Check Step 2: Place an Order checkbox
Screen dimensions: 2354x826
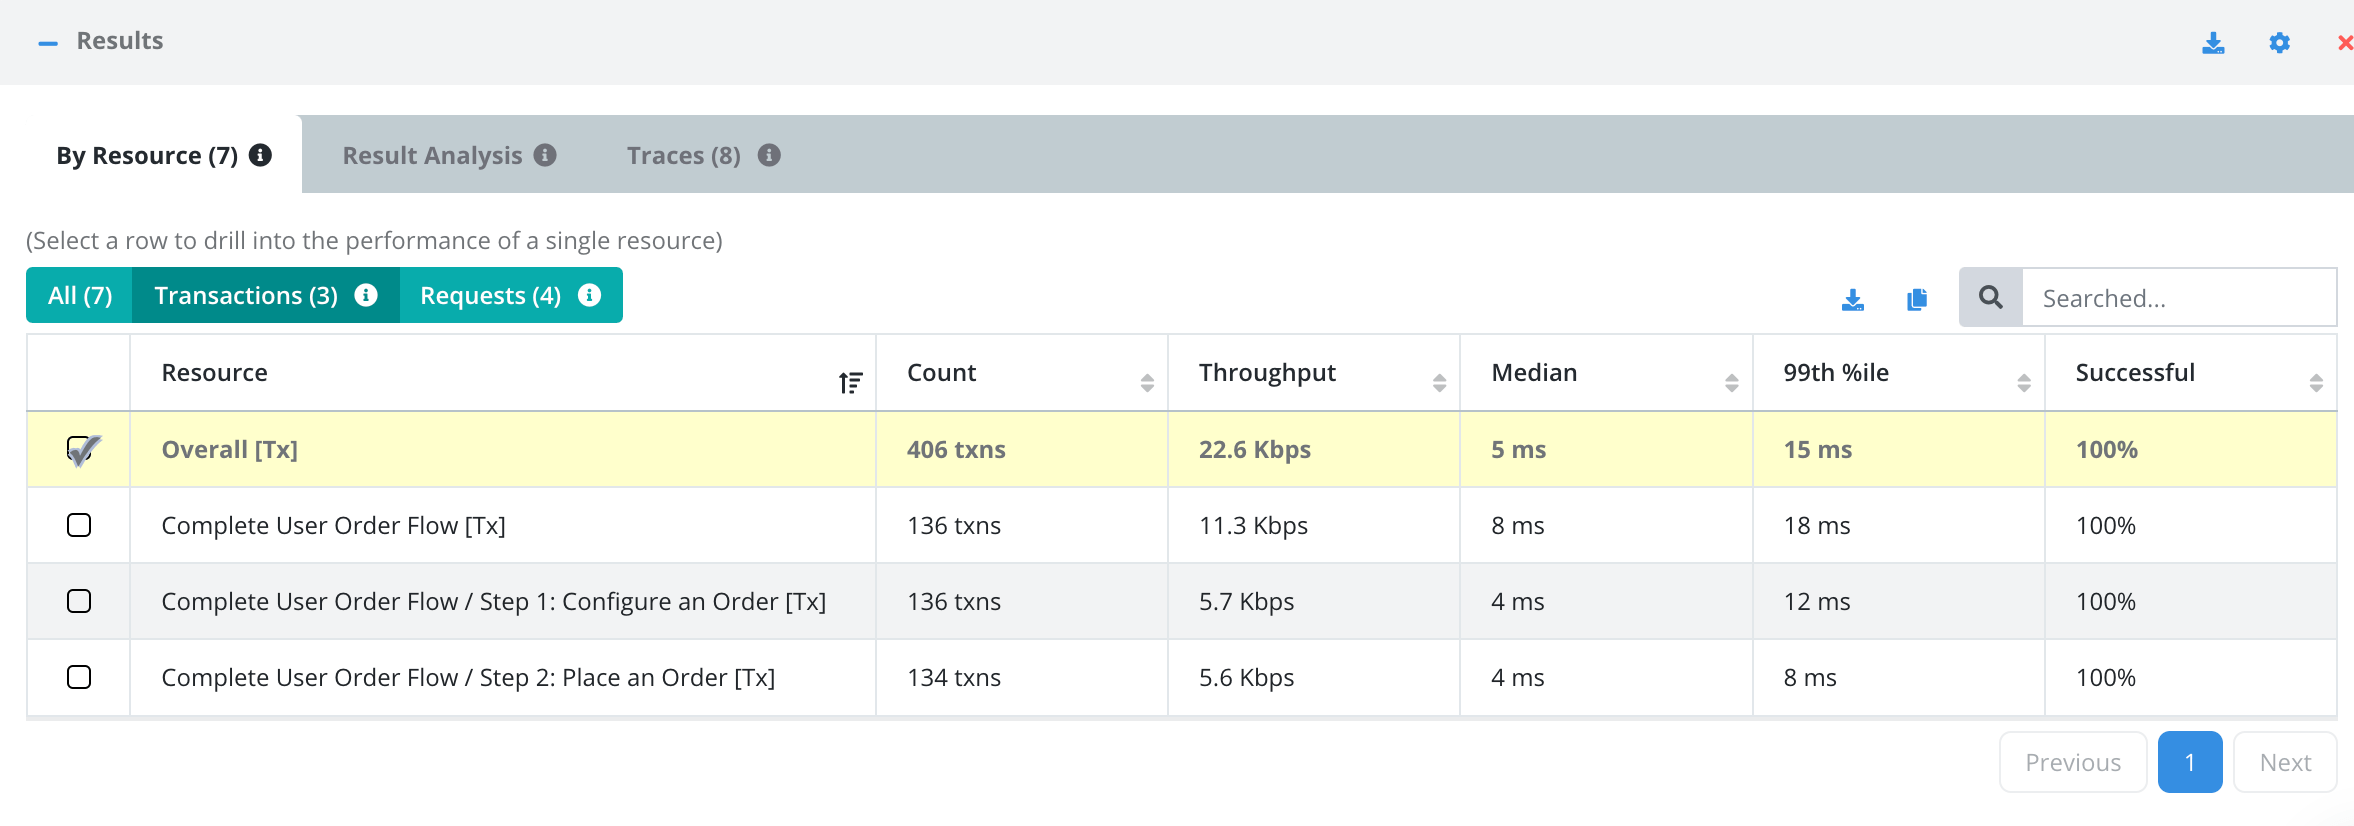[x=79, y=677]
